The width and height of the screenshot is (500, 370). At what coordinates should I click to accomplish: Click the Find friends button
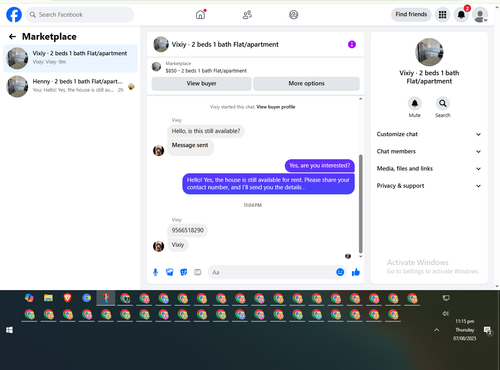pyautogui.click(x=411, y=14)
